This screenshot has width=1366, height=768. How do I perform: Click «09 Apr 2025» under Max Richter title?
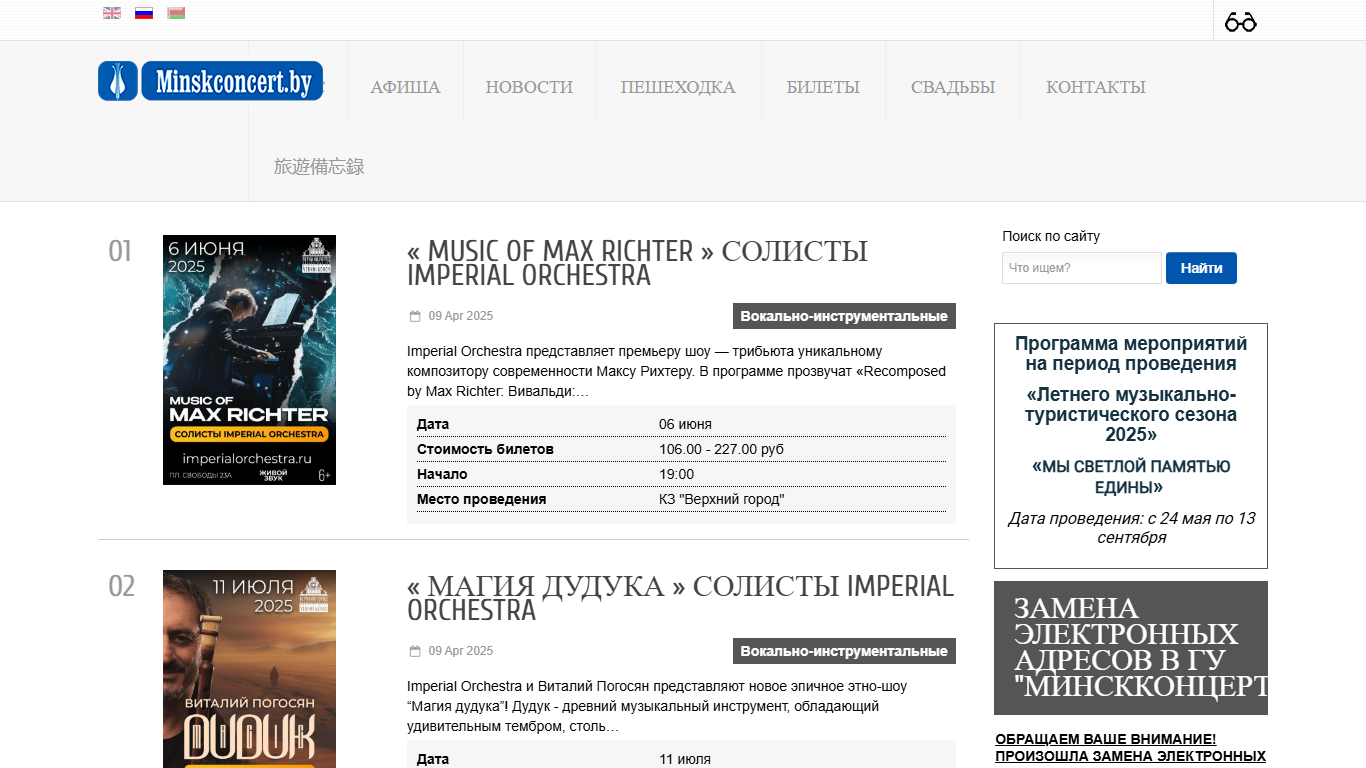(461, 316)
